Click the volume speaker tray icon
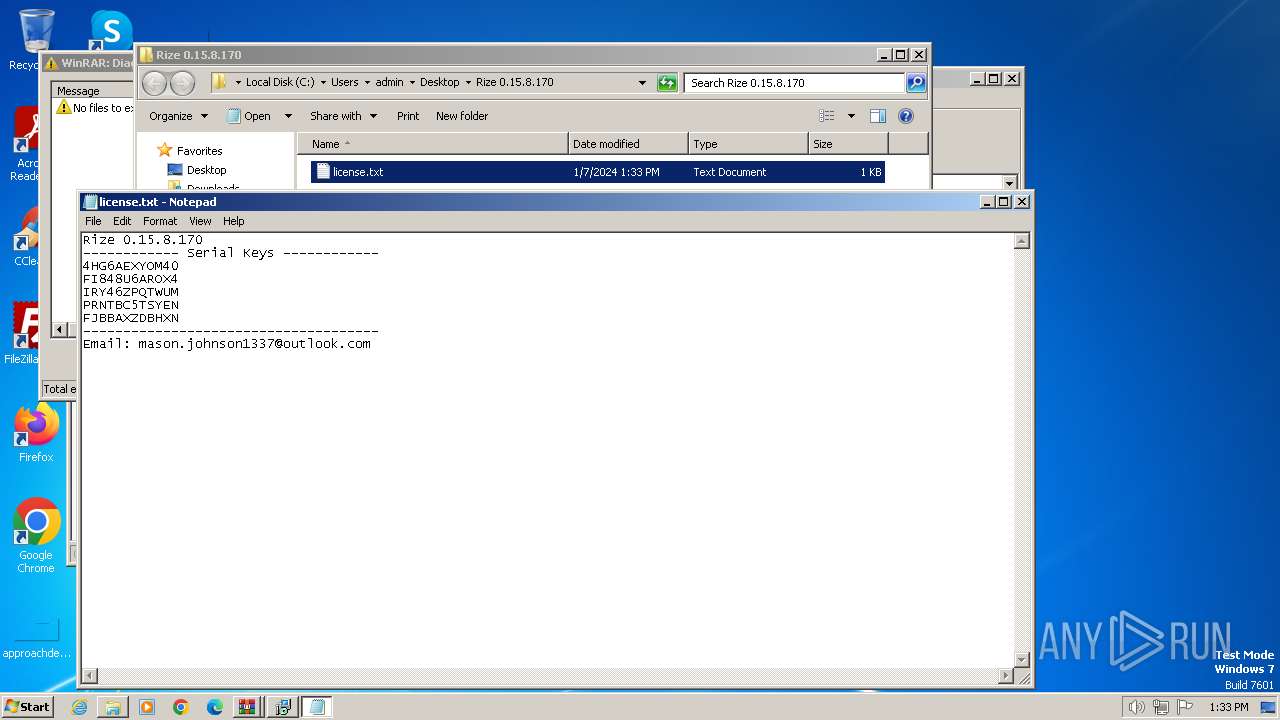The width and height of the screenshot is (1280, 720). point(1136,707)
